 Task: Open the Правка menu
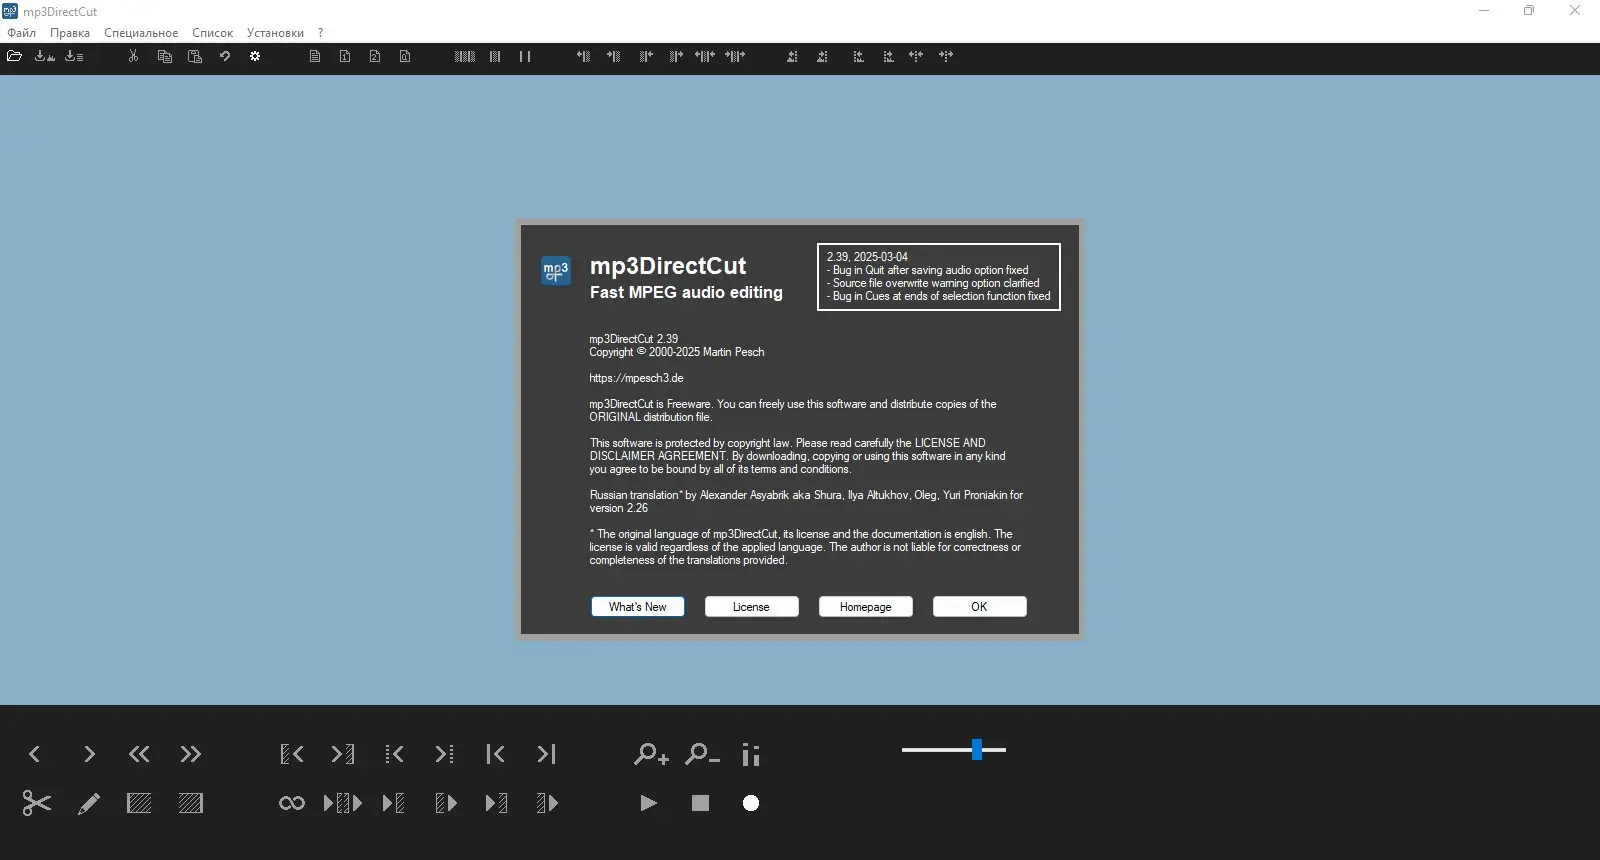tap(70, 33)
